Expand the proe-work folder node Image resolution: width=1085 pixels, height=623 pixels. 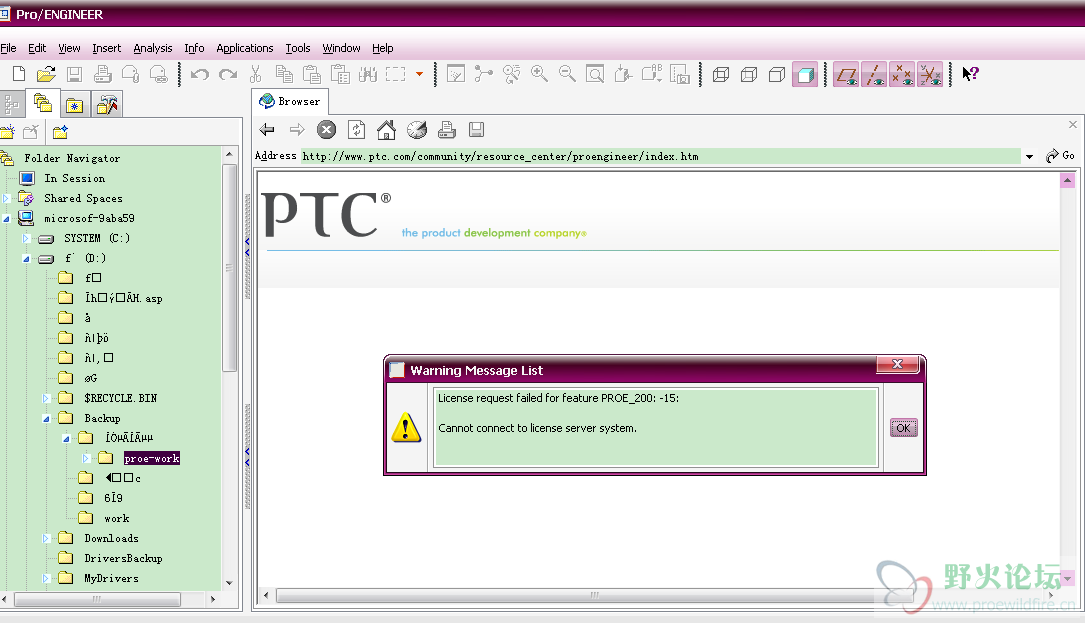pyautogui.click(x=86, y=458)
